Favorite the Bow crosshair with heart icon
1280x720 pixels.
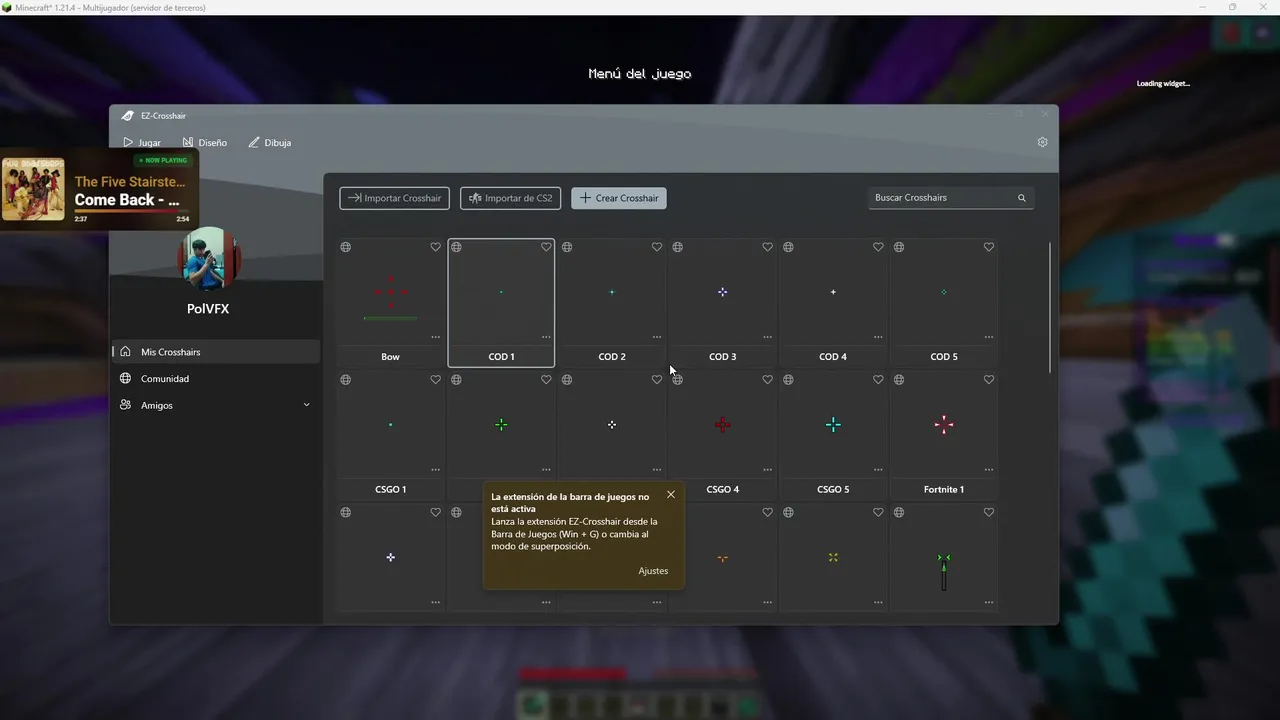[x=435, y=247]
